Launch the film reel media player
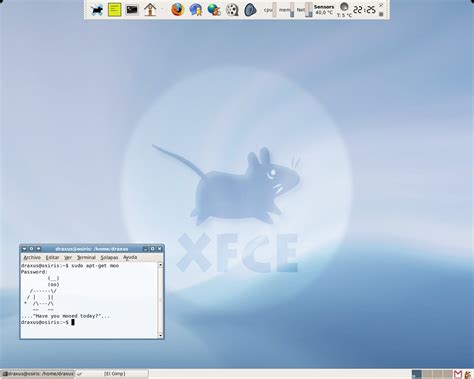The width and height of the screenshot is (474, 379). (x=232, y=10)
